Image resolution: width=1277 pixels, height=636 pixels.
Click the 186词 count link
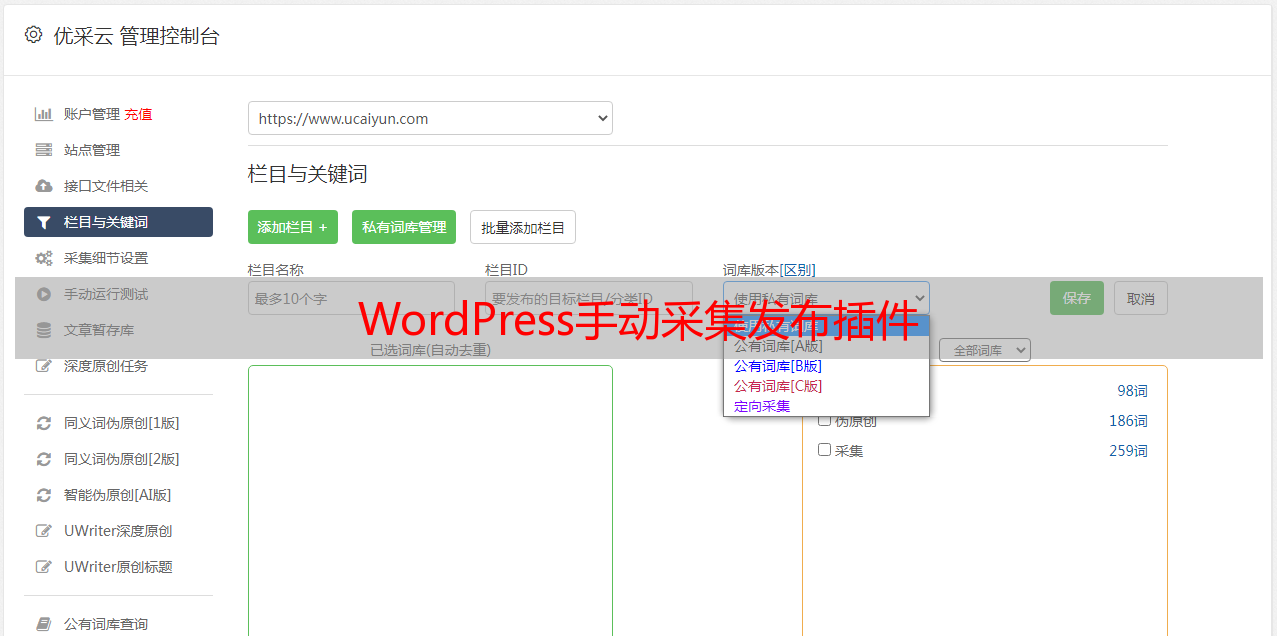(x=1128, y=421)
